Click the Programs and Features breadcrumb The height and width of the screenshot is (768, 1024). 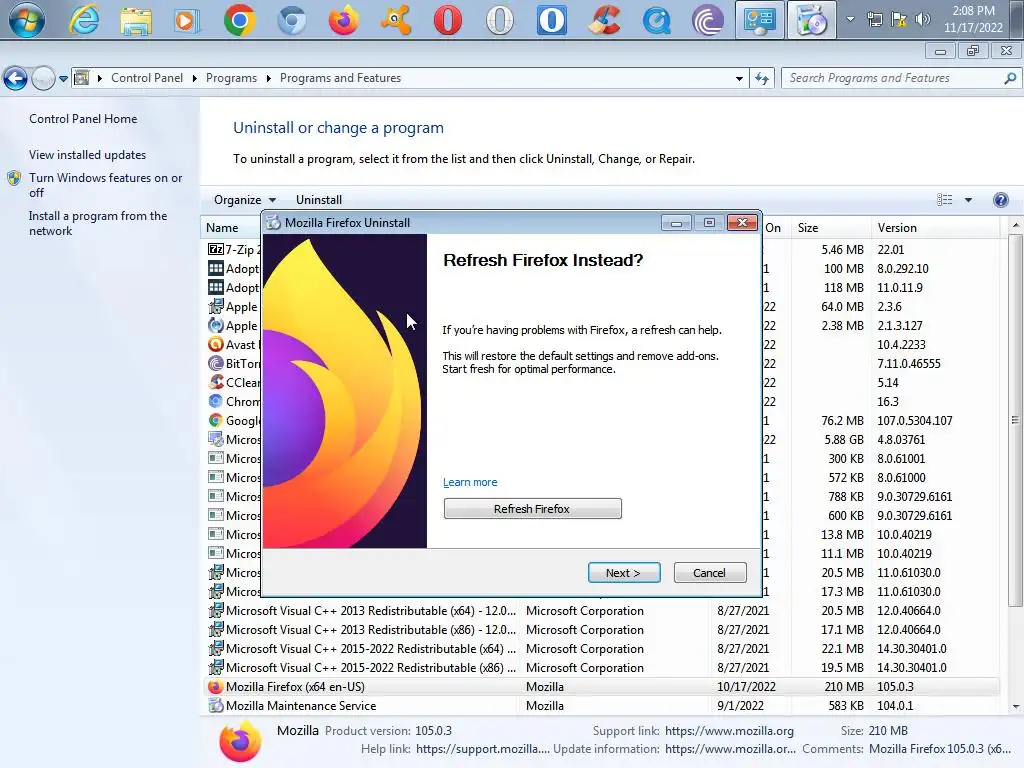tap(340, 78)
